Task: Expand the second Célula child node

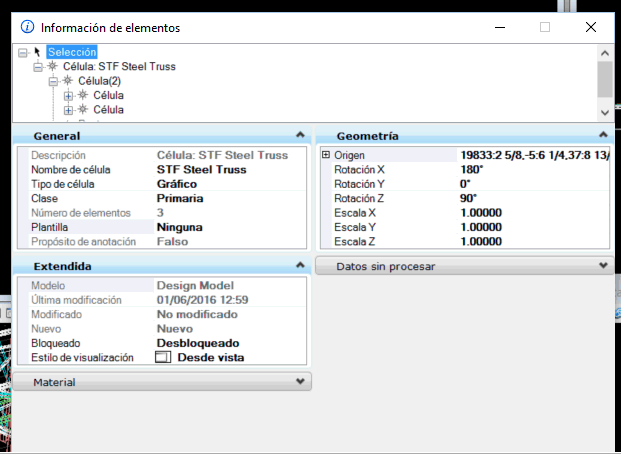Action: pyautogui.click(x=69, y=110)
